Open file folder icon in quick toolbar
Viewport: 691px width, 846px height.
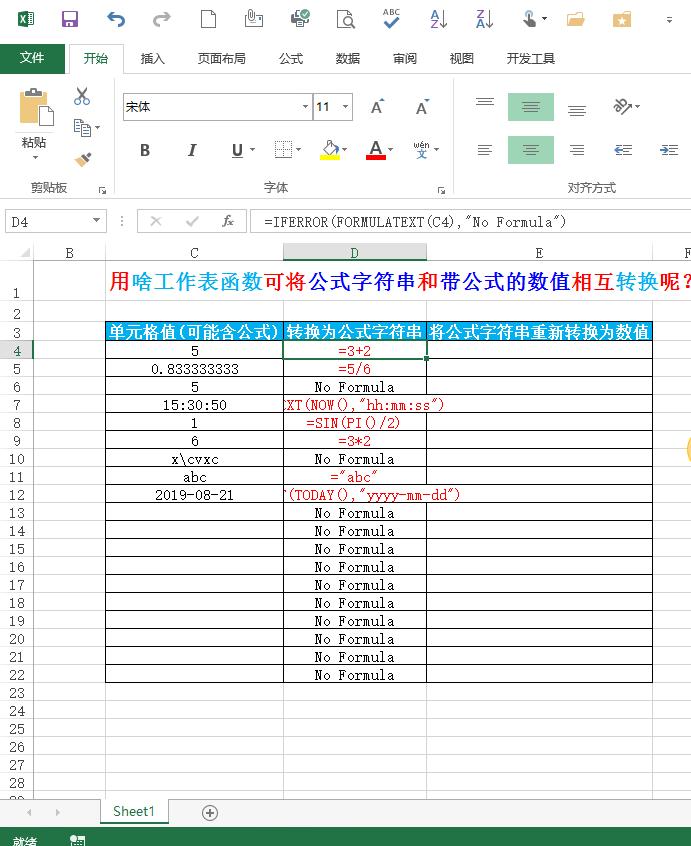576,20
